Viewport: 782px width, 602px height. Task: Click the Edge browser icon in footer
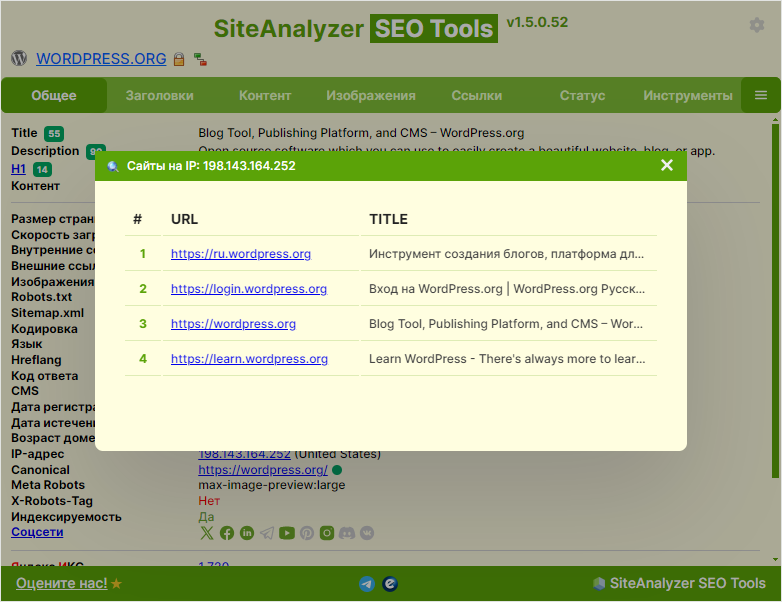(390, 584)
